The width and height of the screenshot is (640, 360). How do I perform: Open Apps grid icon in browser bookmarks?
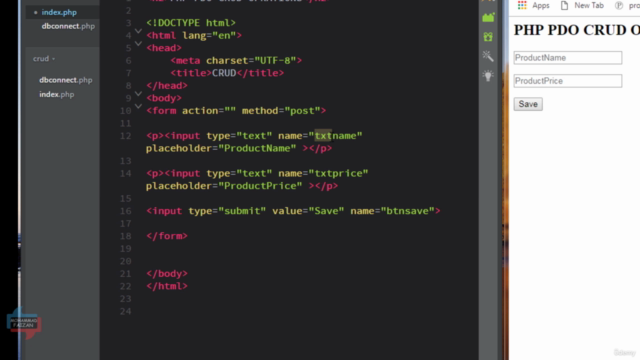click(522, 5)
